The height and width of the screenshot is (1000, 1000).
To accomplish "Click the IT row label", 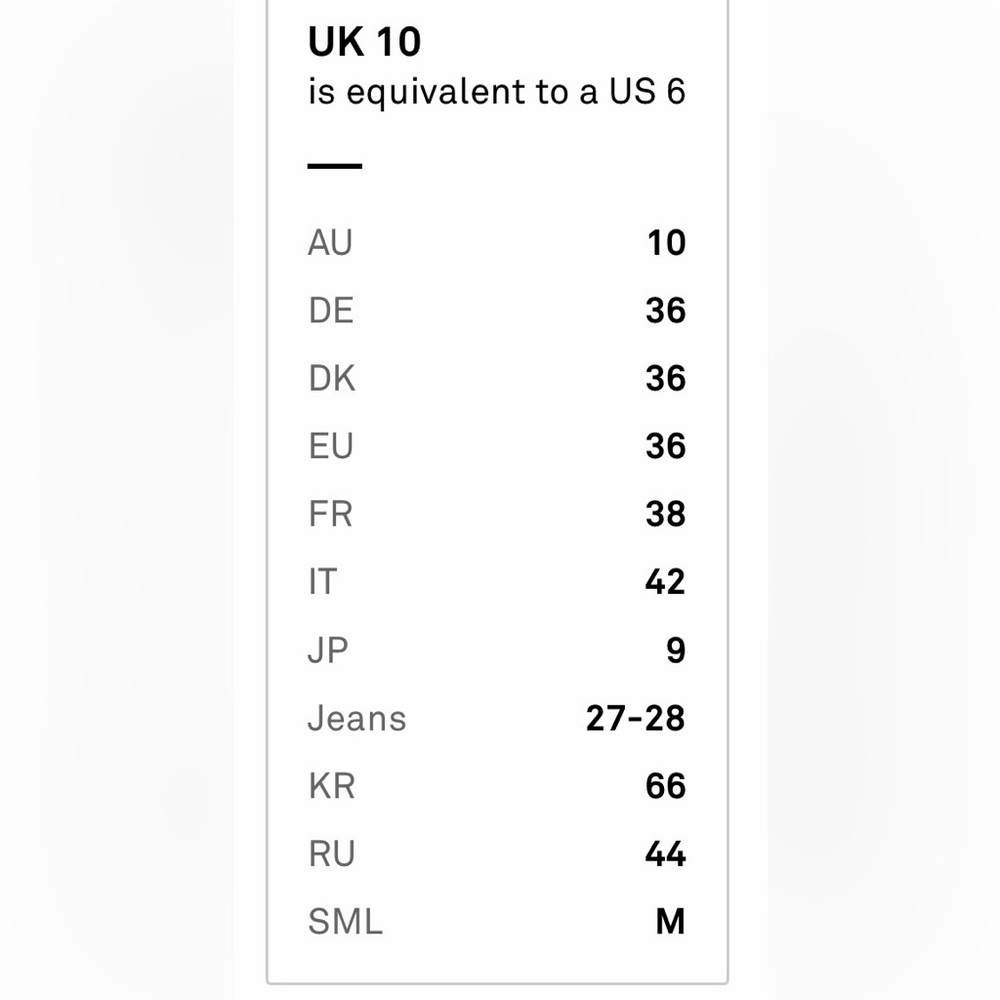I will (x=322, y=582).
